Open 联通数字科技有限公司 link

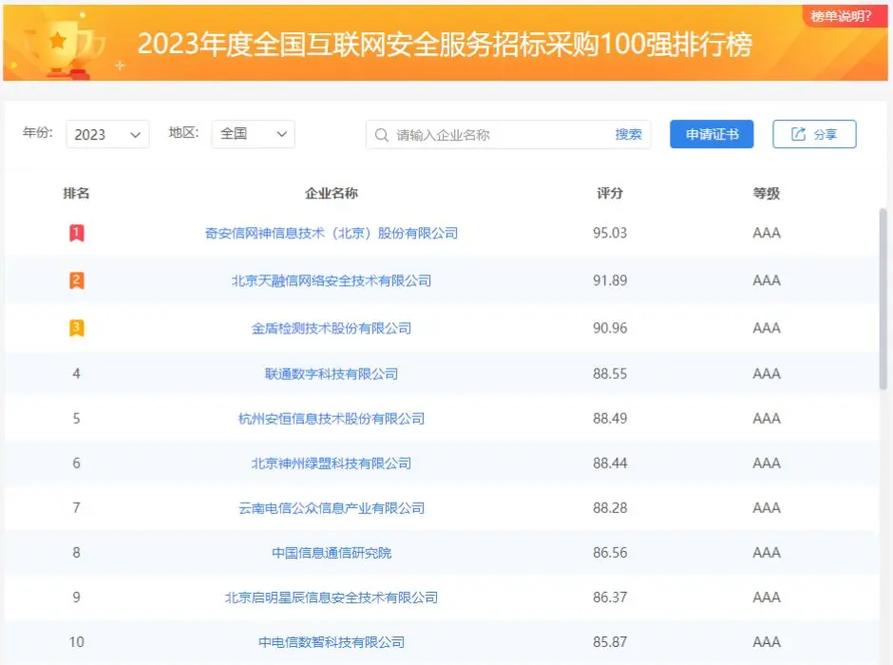point(331,374)
